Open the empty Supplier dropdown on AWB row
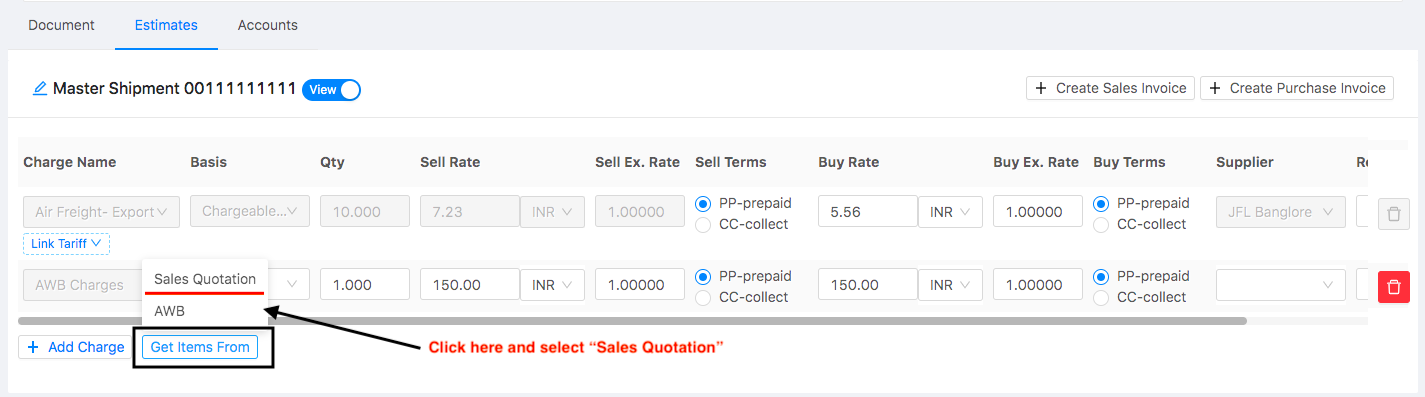 [1280, 285]
